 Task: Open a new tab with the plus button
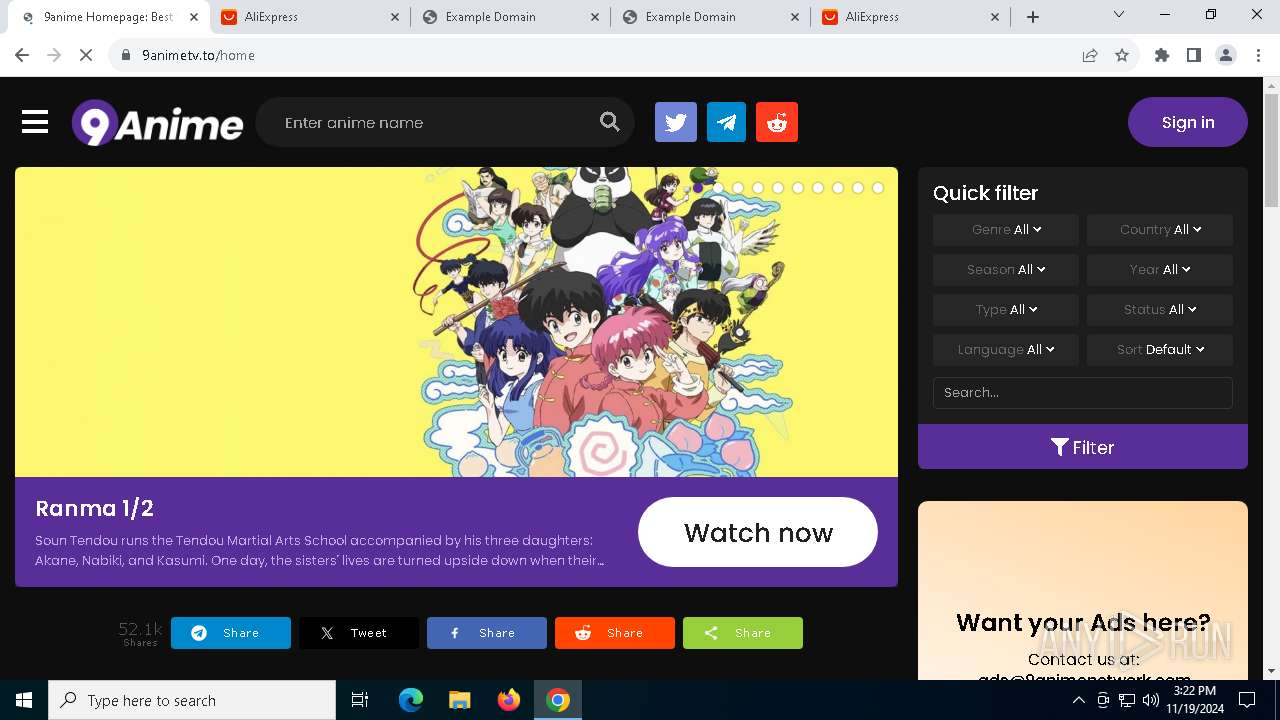tap(1033, 17)
